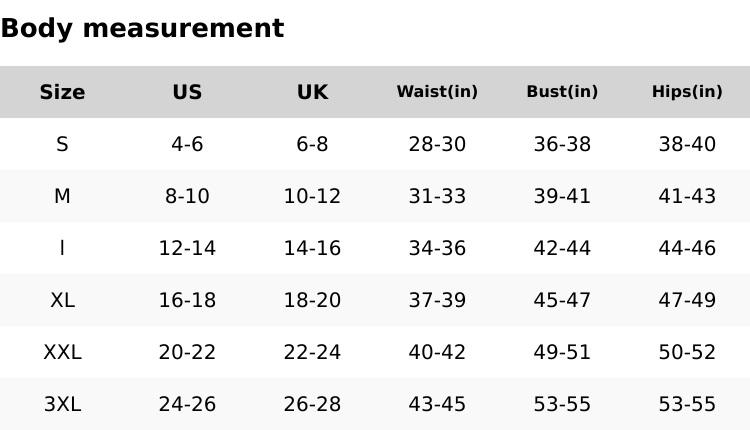The width and height of the screenshot is (750, 430).
Task: Select the M size row label
Action: (x=62, y=196)
